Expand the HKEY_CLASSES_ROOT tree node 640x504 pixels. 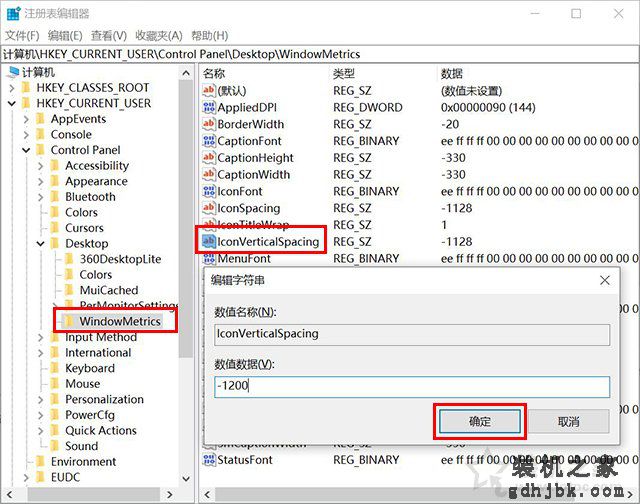[12, 87]
